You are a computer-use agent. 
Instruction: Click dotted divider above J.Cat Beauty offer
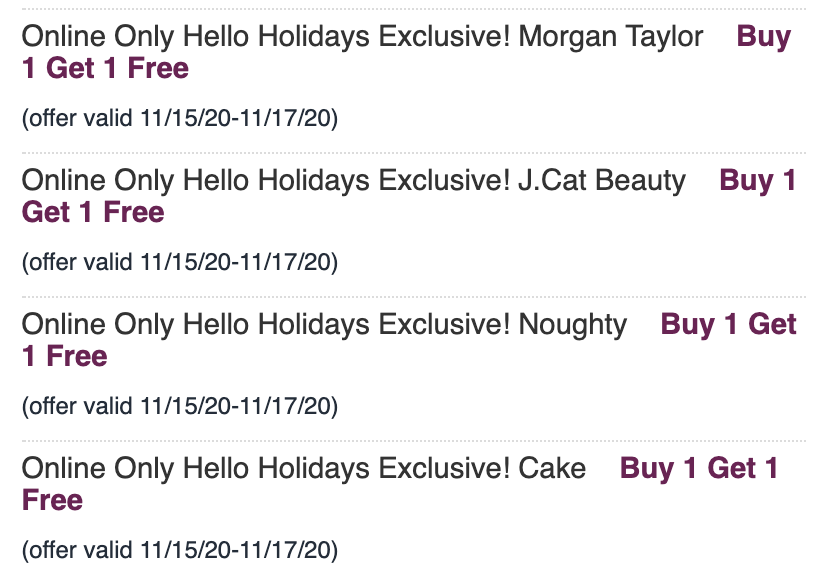pyautogui.click(x=414, y=153)
